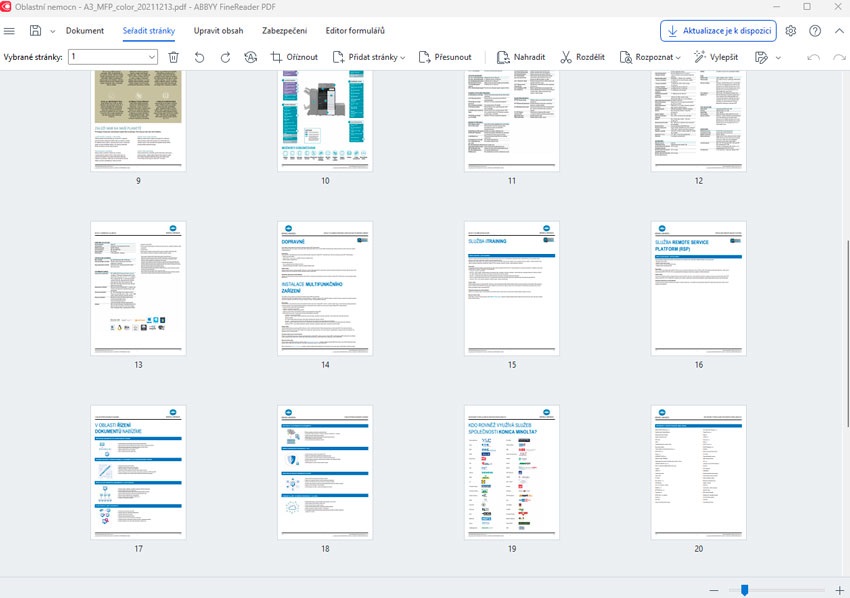
Task: Click Vylepšit images button
Action: coord(716,57)
